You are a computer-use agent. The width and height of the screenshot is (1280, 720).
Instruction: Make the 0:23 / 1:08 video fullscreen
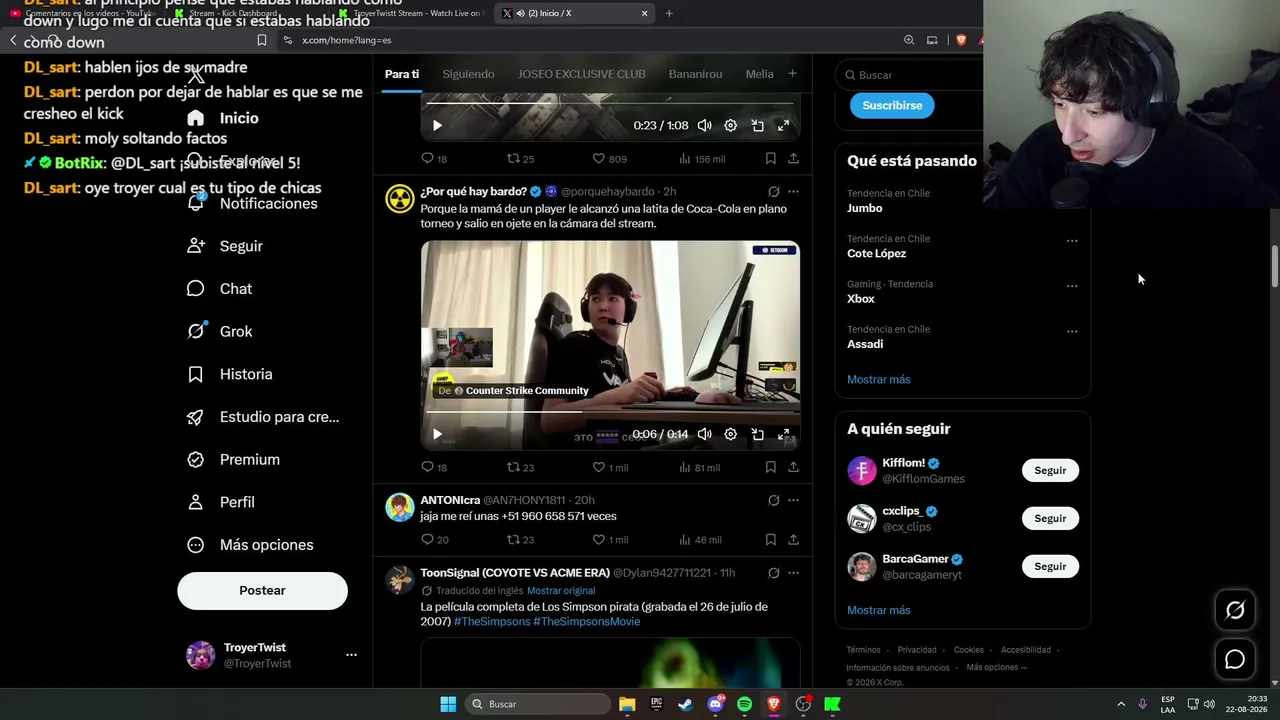[783, 126]
